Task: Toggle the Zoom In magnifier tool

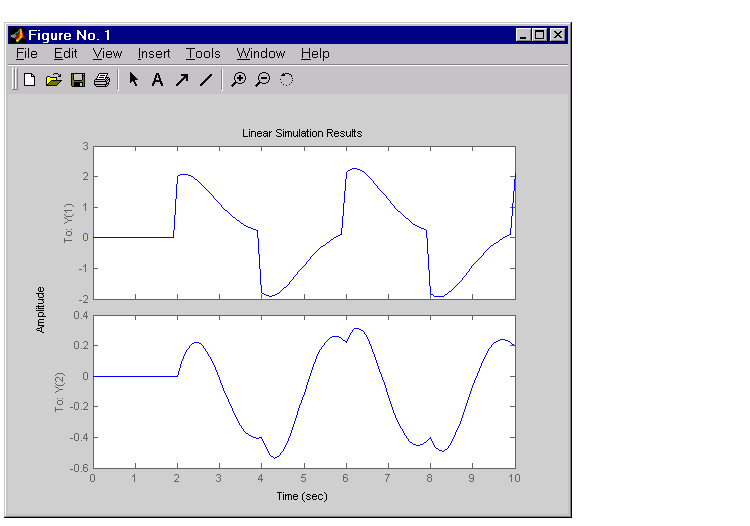Action: pos(238,80)
